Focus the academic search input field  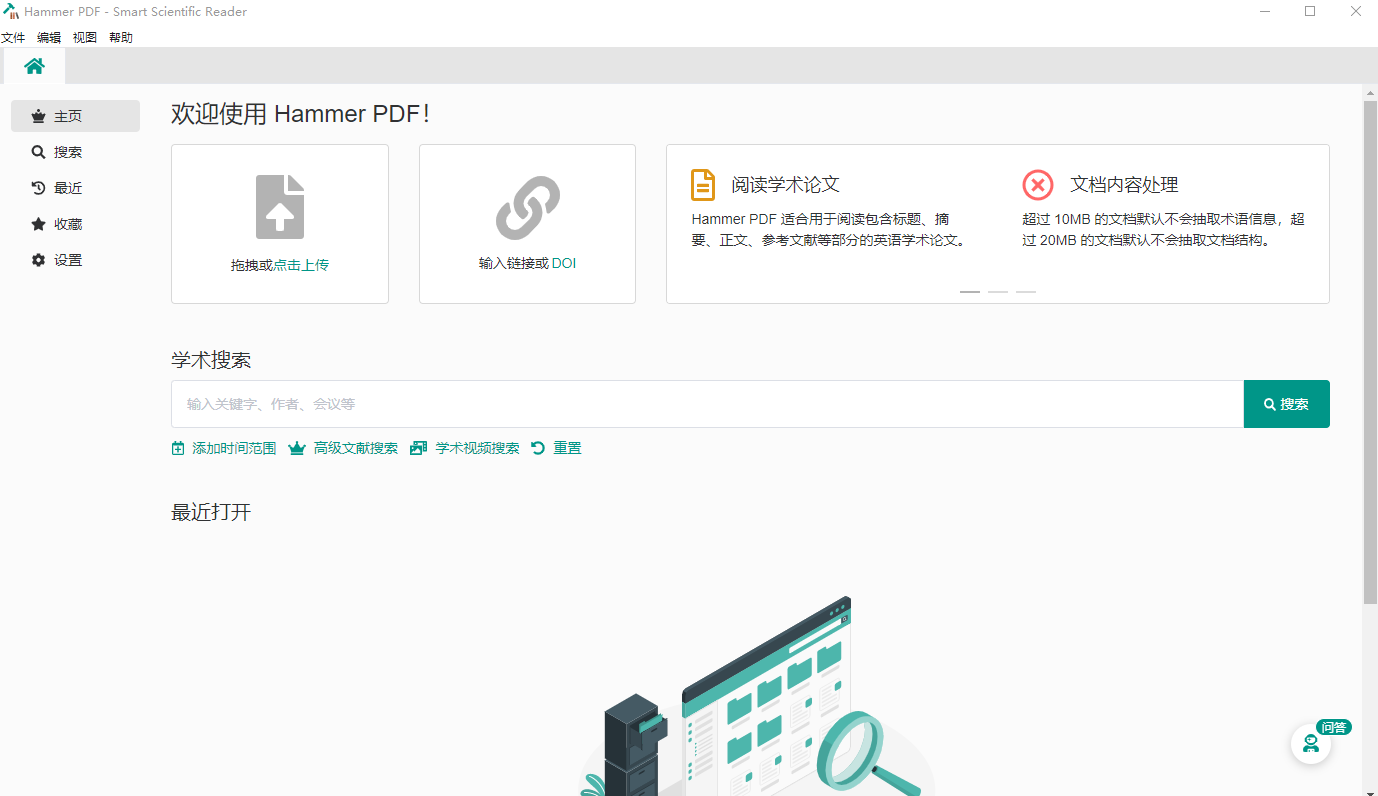(x=707, y=404)
